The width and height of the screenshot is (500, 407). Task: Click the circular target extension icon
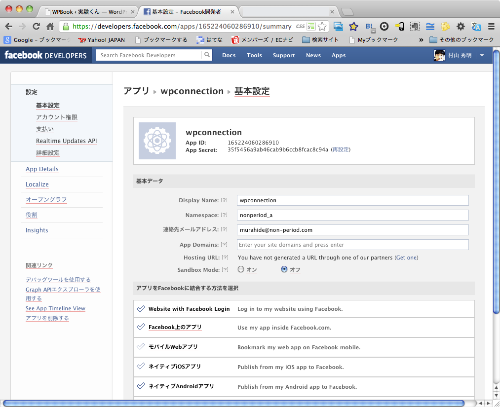pos(384,26)
